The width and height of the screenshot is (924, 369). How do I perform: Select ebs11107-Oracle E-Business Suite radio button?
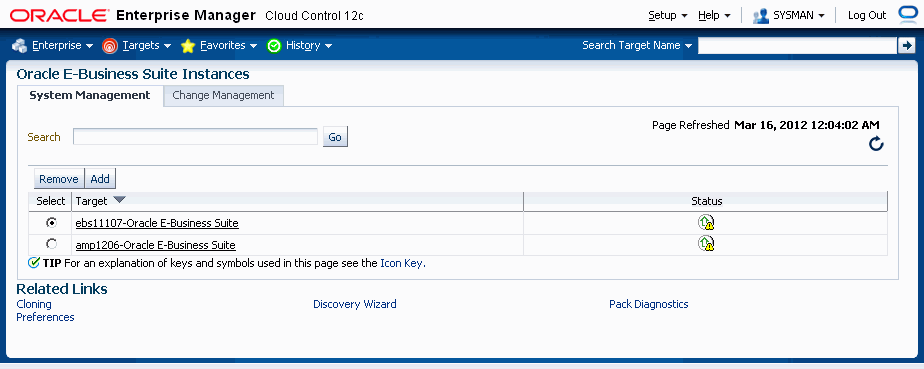(x=52, y=222)
